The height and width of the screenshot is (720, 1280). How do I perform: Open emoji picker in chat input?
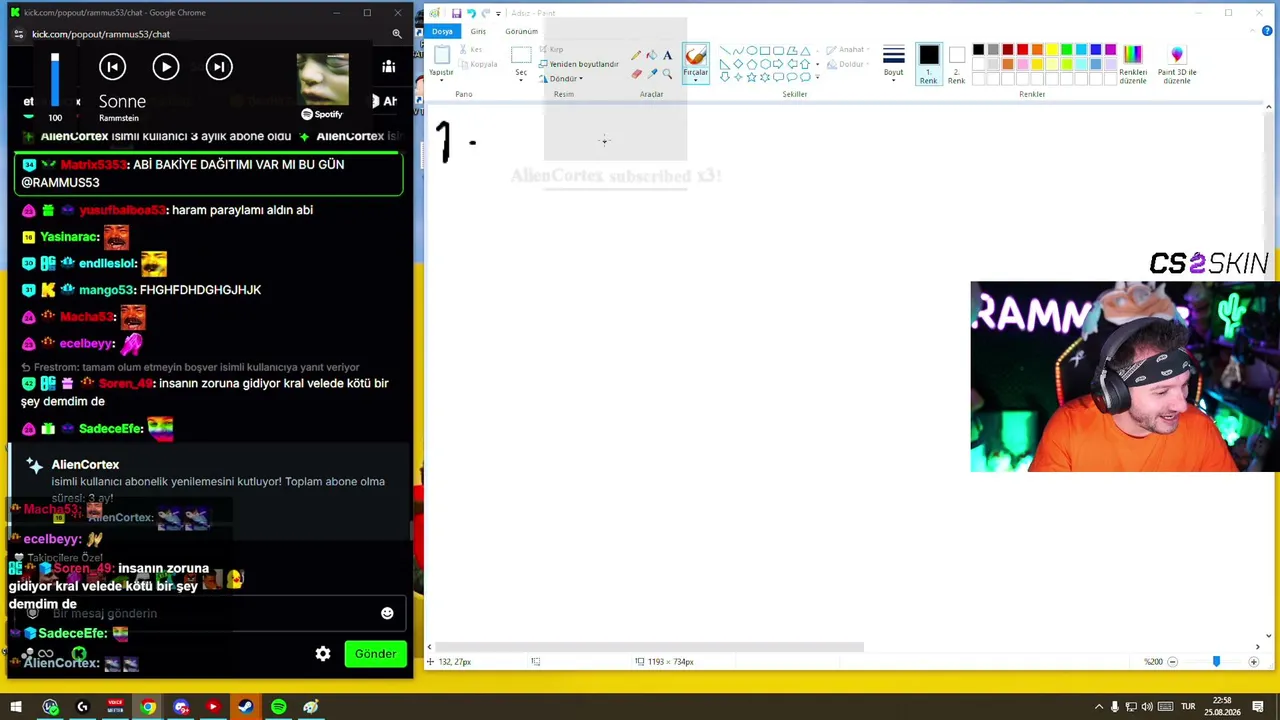[387, 613]
